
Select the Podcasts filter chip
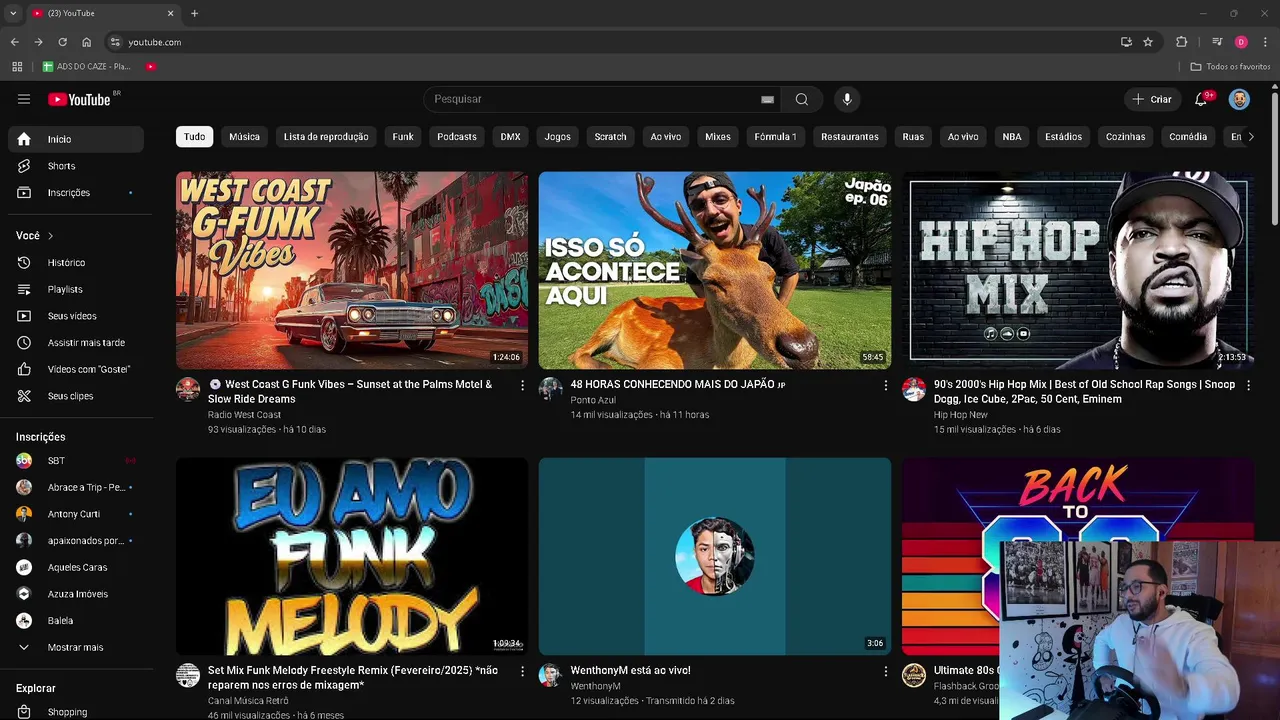[x=457, y=136]
